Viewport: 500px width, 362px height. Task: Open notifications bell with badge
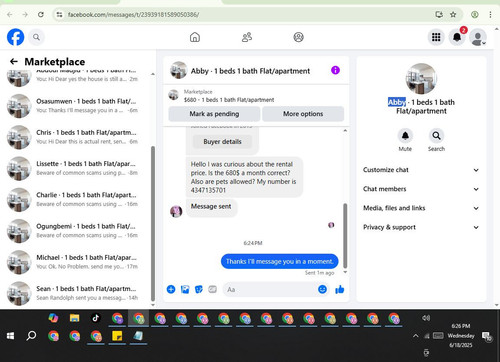tap(457, 37)
